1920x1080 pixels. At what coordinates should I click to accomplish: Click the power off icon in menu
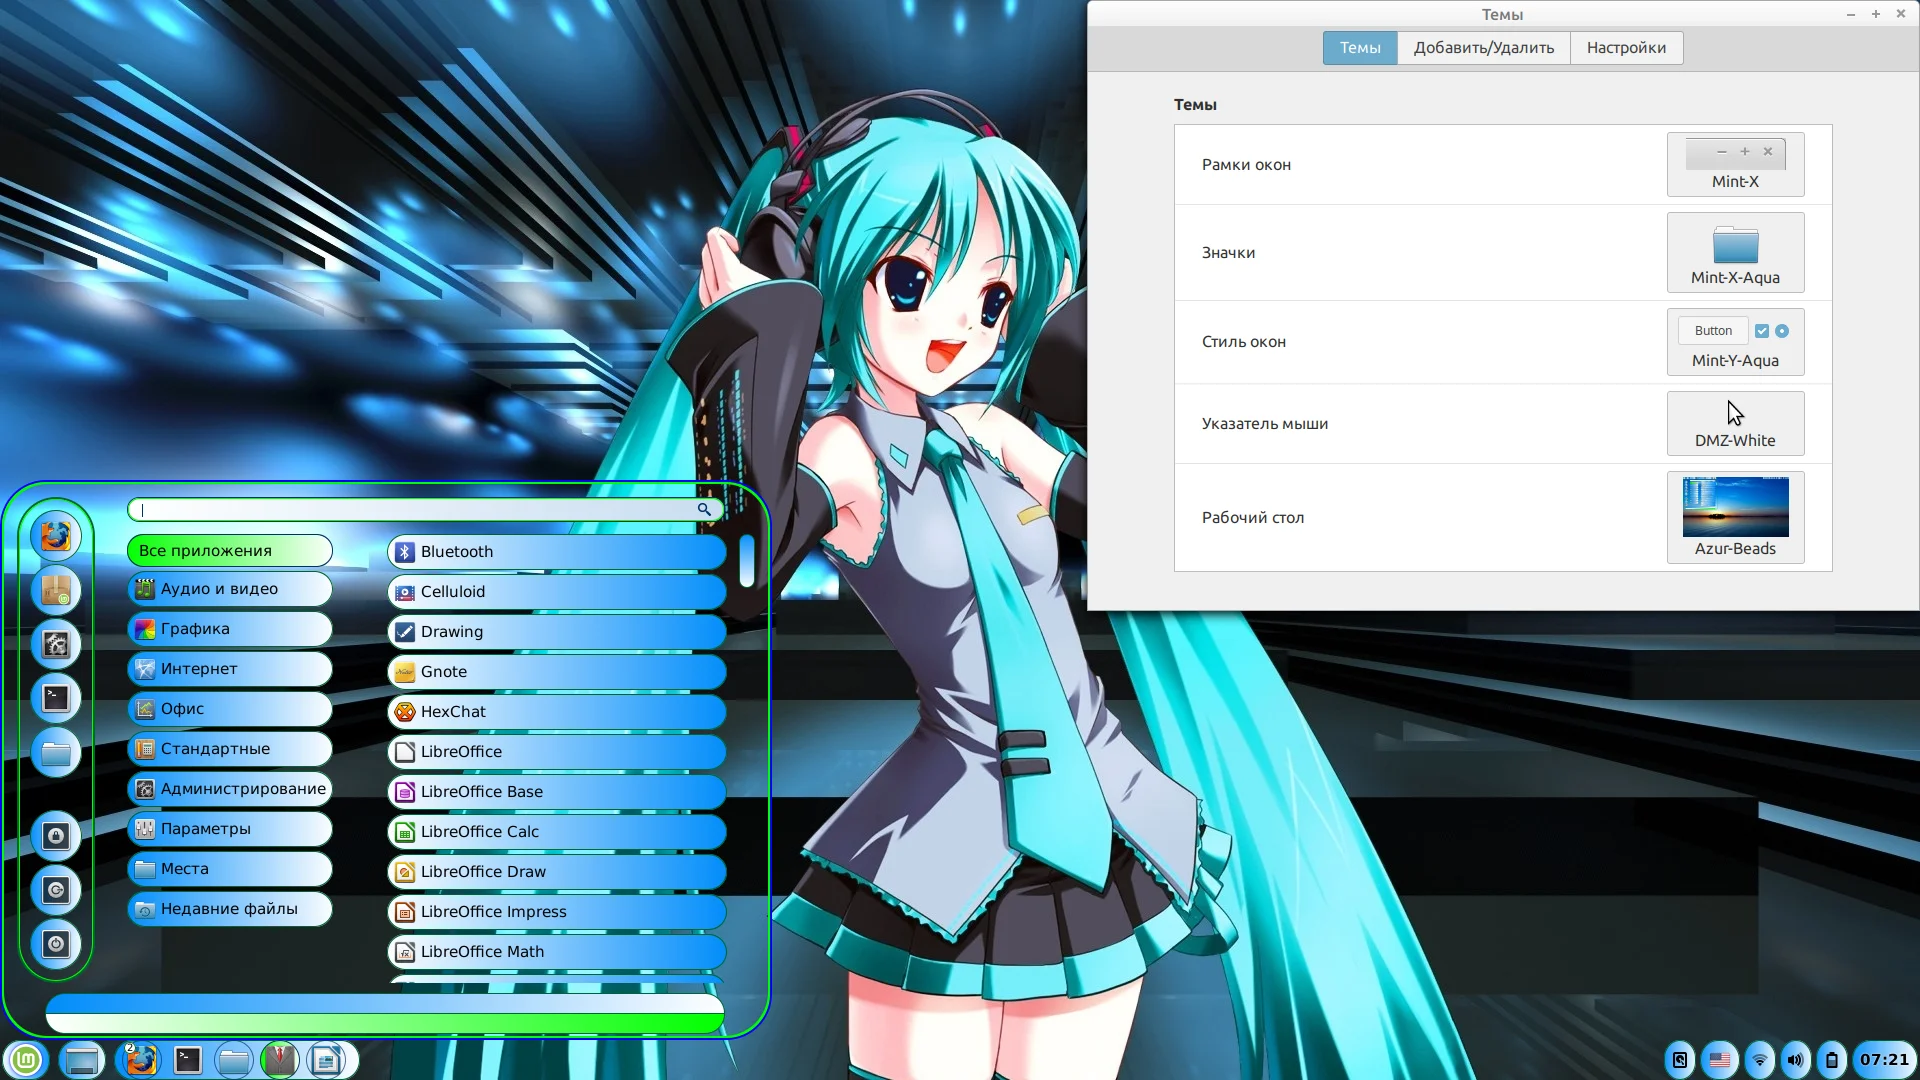[x=56, y=944]
